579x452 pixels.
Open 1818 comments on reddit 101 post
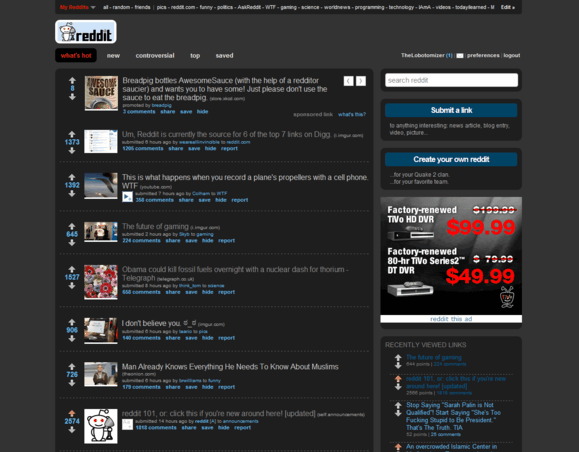[x=156, y=428]
